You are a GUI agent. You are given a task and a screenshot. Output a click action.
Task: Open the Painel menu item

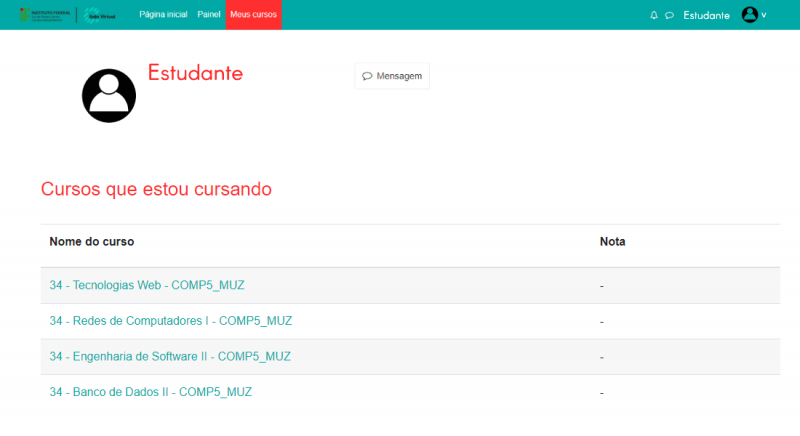[209, 14]
